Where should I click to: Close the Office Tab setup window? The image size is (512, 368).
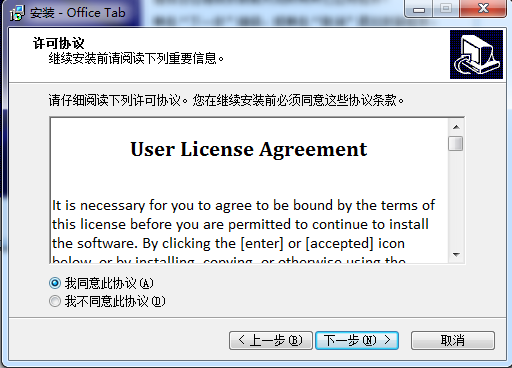pyautogui.click(x=483, y=9)
